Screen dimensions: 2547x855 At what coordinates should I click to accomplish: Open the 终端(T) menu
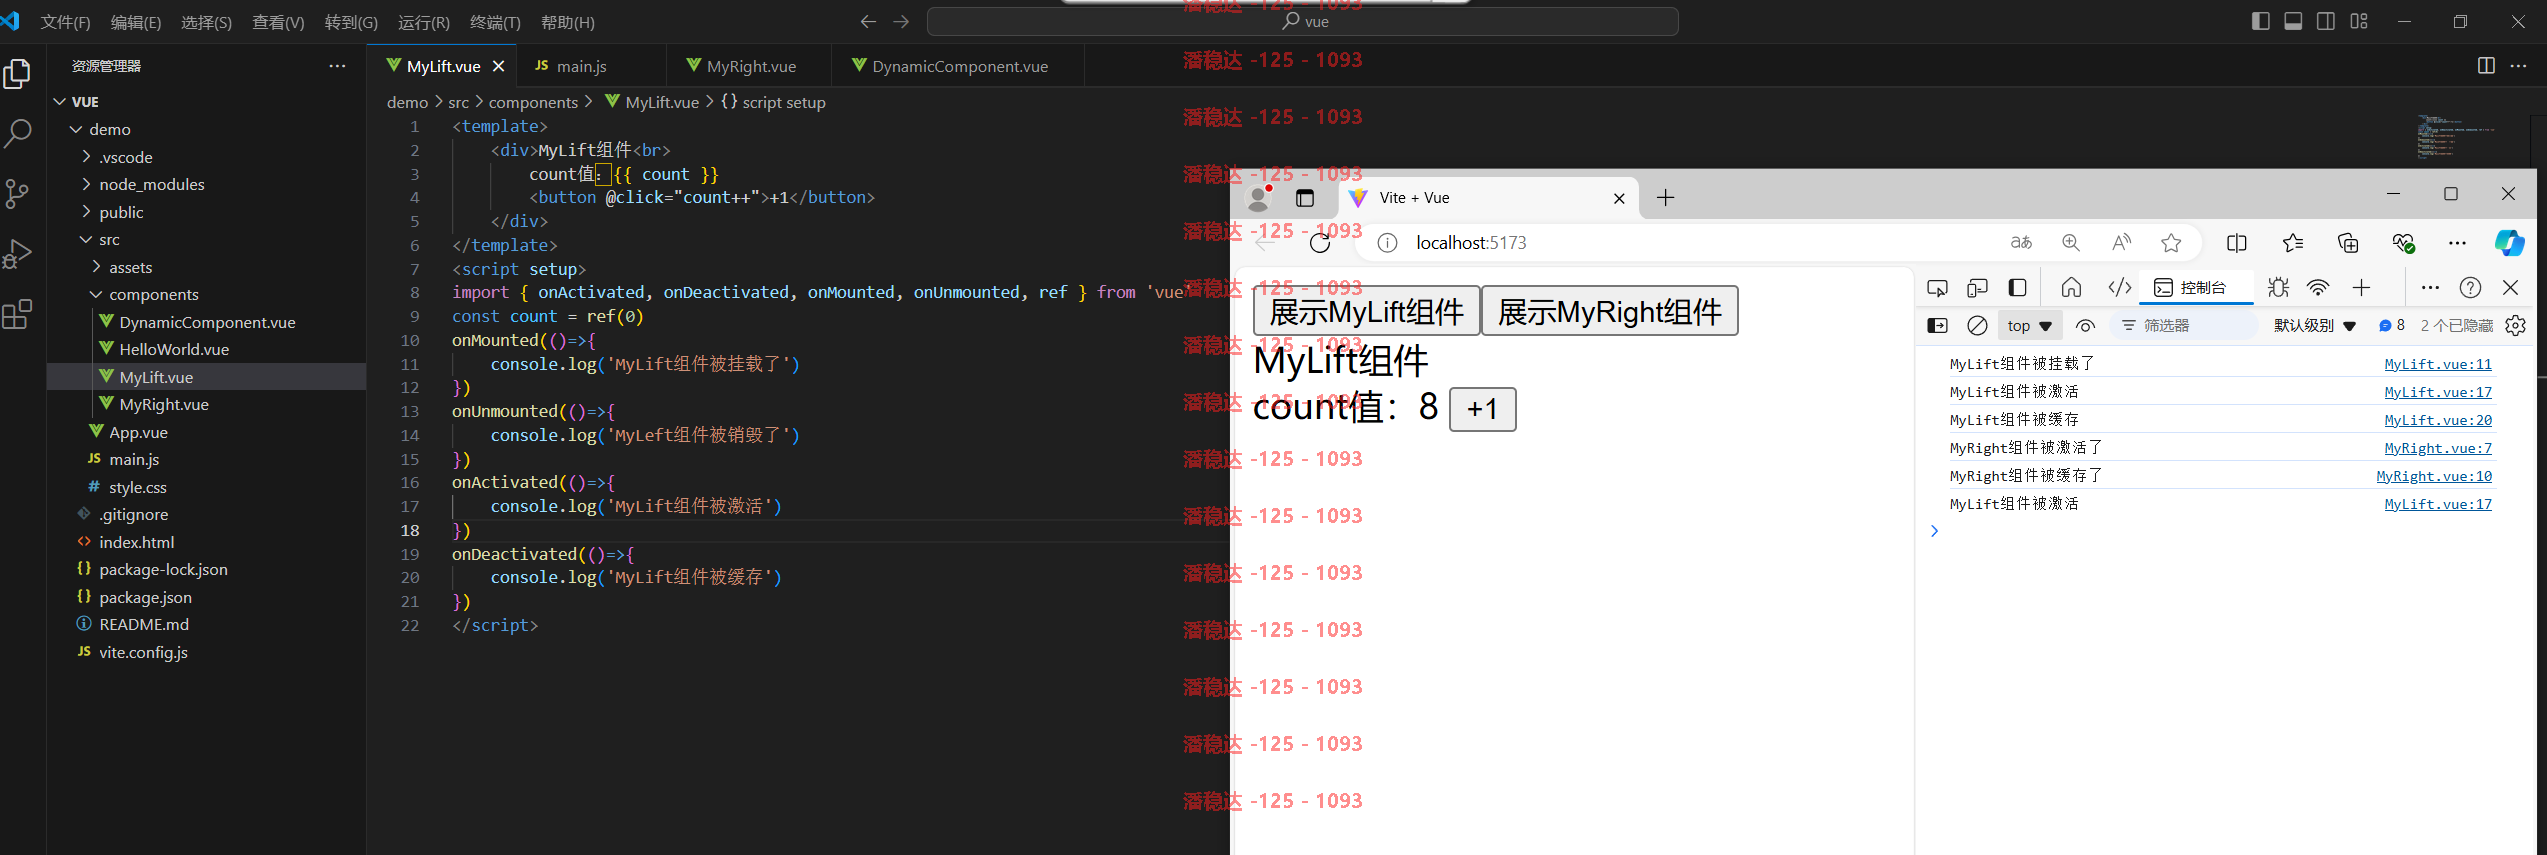[x=495, y=22]
